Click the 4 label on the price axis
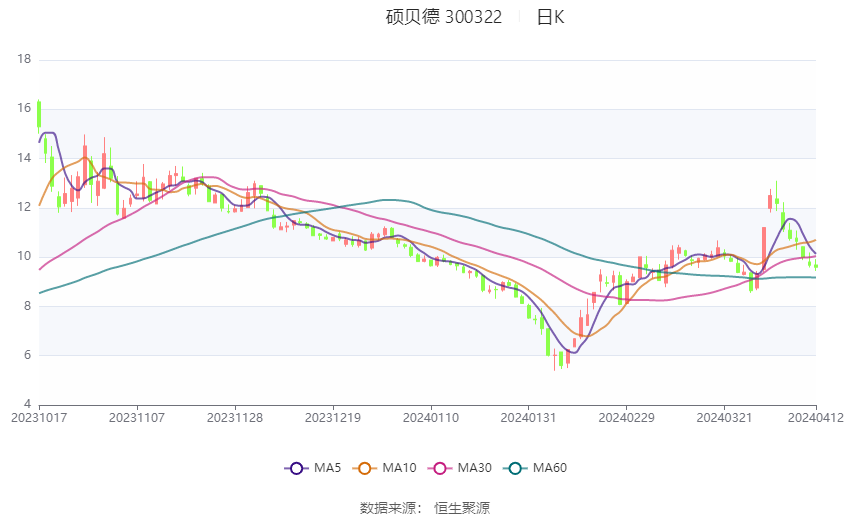The width and height of the screenshot is (850, 516). tap(27, 404)
